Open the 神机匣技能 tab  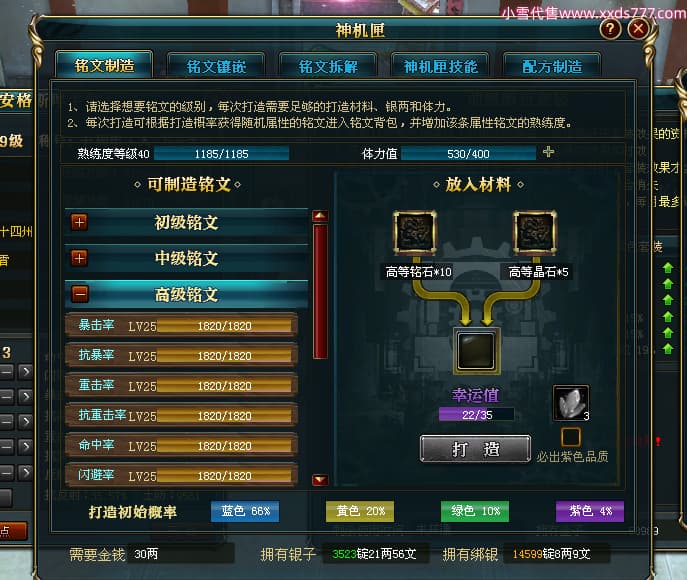[x=440, y=66]
